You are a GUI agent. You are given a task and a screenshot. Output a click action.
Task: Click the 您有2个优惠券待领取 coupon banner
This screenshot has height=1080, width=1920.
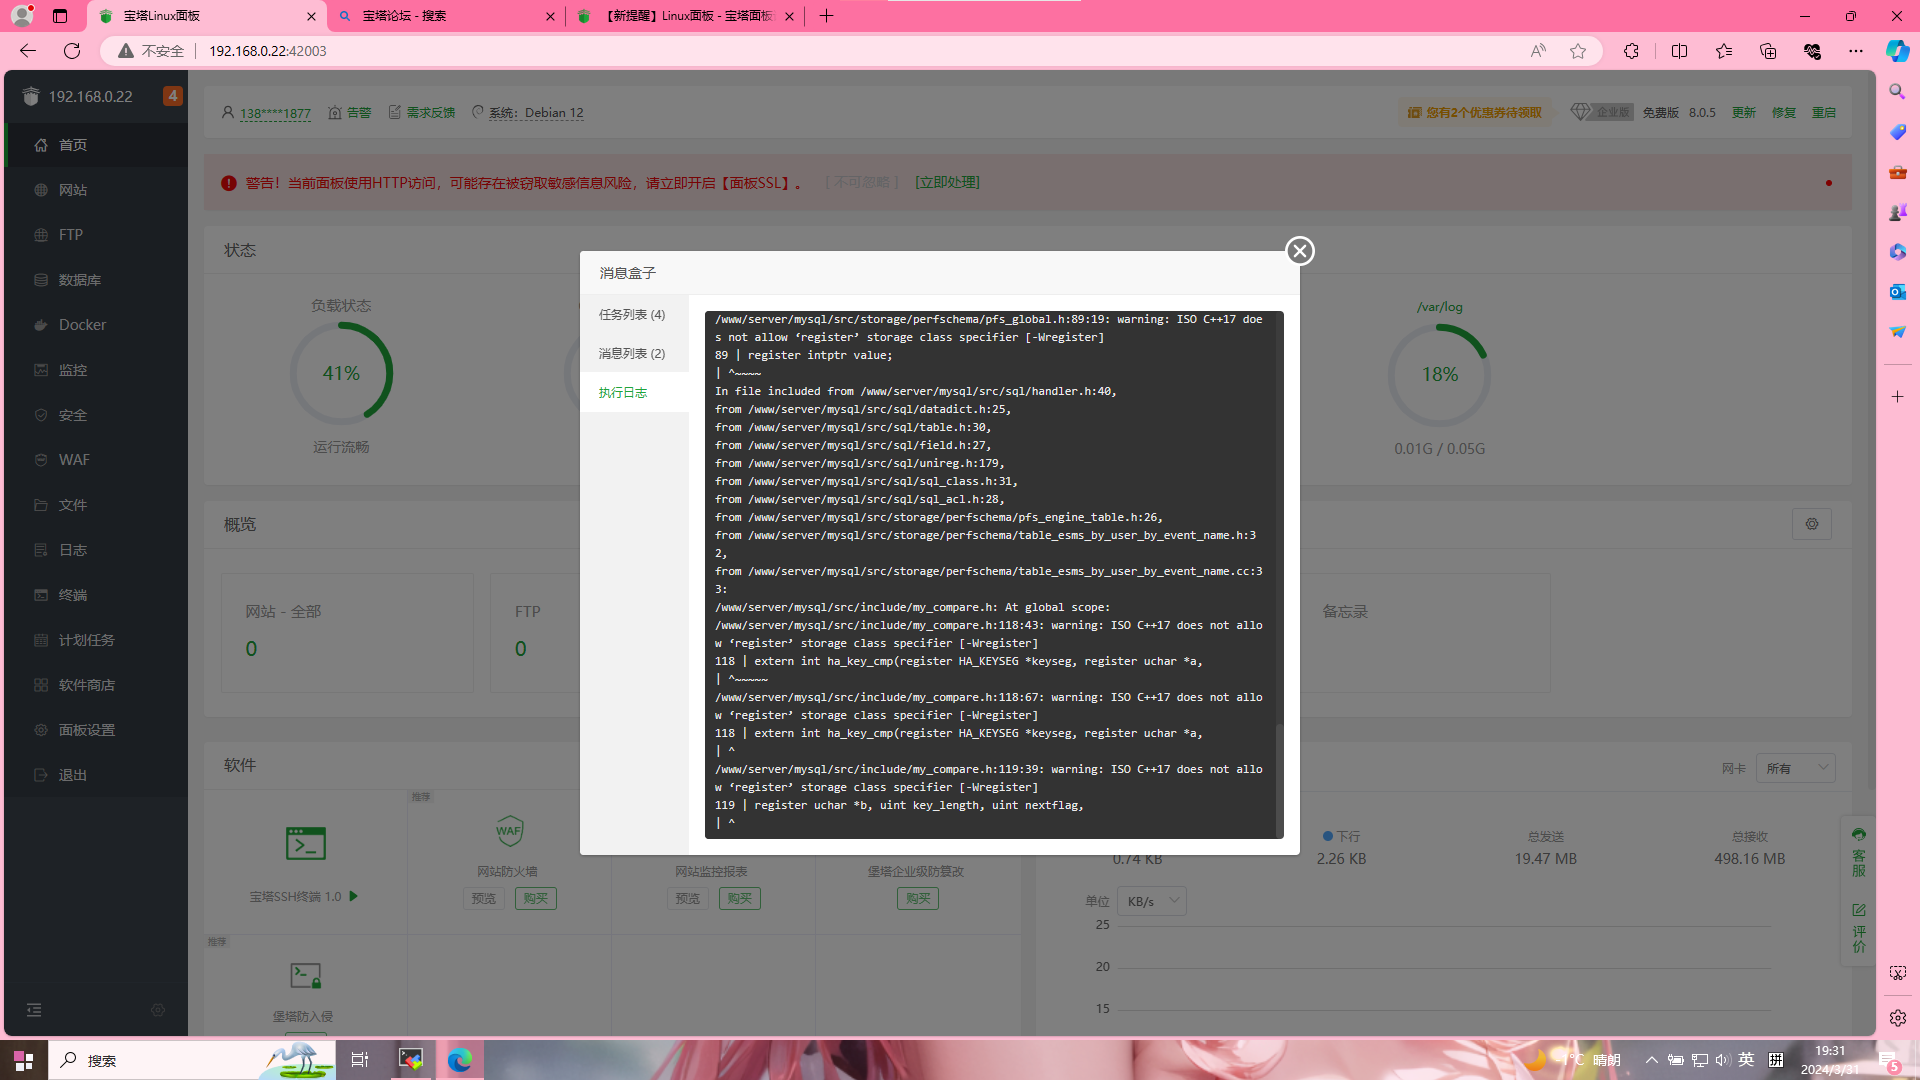pos(1475,113)
